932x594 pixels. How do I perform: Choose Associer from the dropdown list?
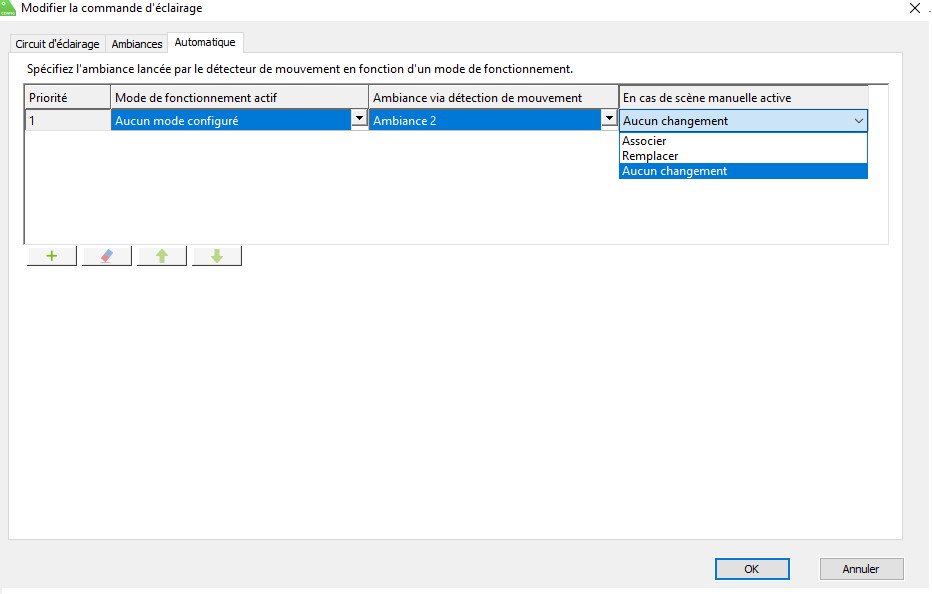pyautogui.click(x=644, y=141)
